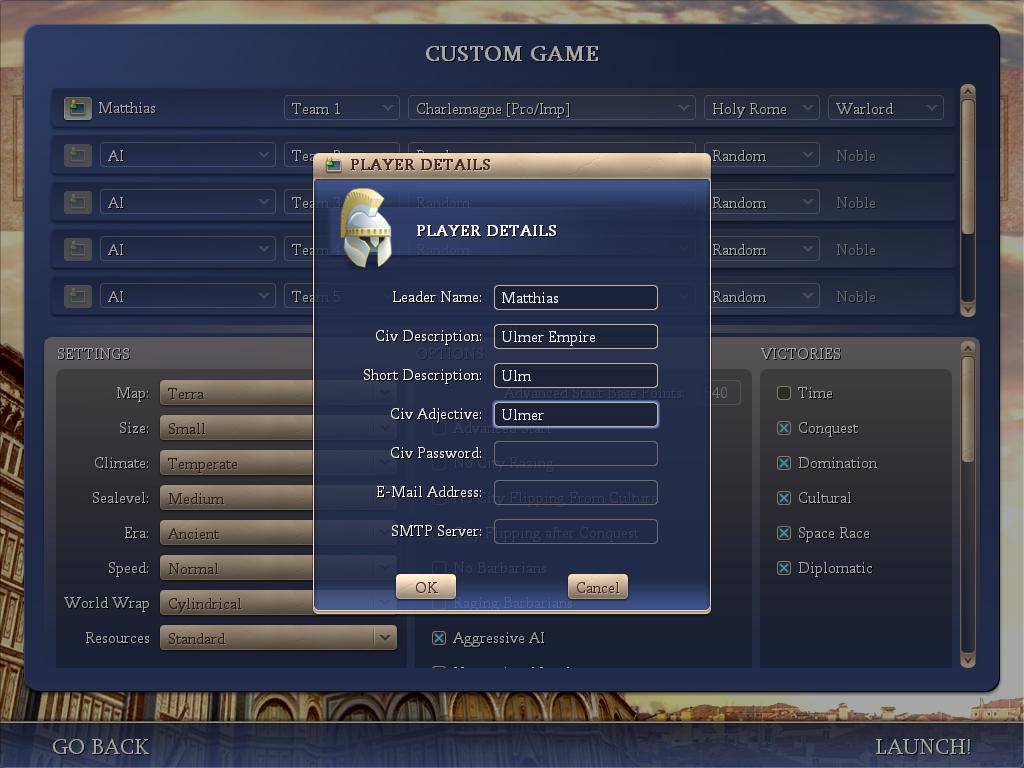Open the Speed dropdown showing Normal

236,568
